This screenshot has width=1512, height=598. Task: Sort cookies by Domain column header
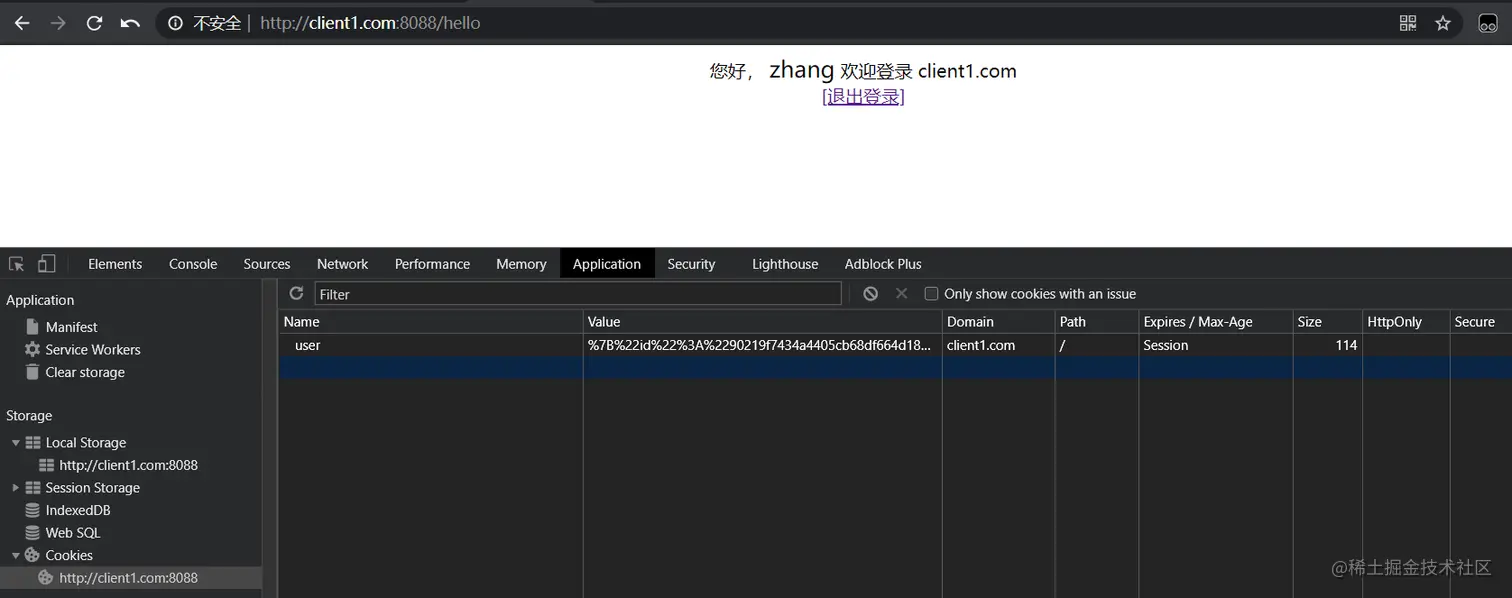tap(998, 322)
